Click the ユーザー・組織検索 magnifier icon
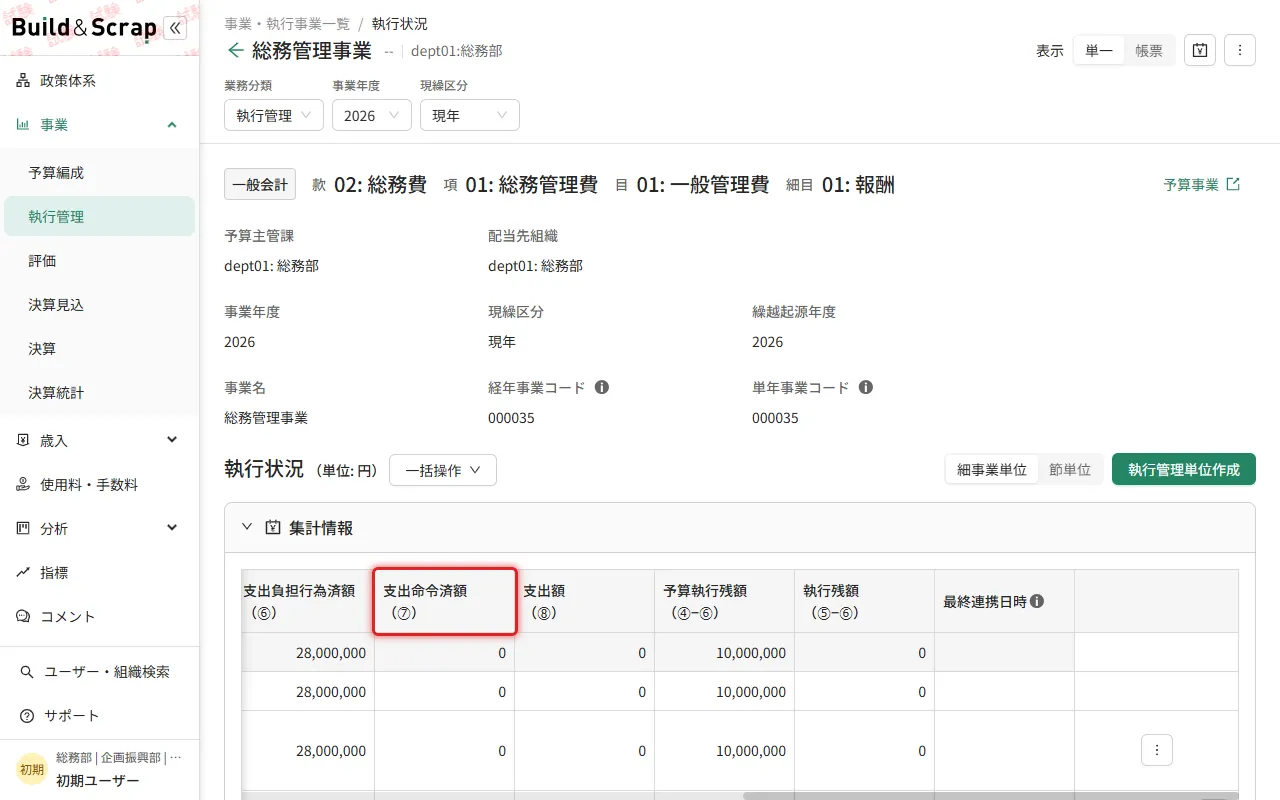The height and width of the screenshot is (800, 1280). click(x=27, y=672)
